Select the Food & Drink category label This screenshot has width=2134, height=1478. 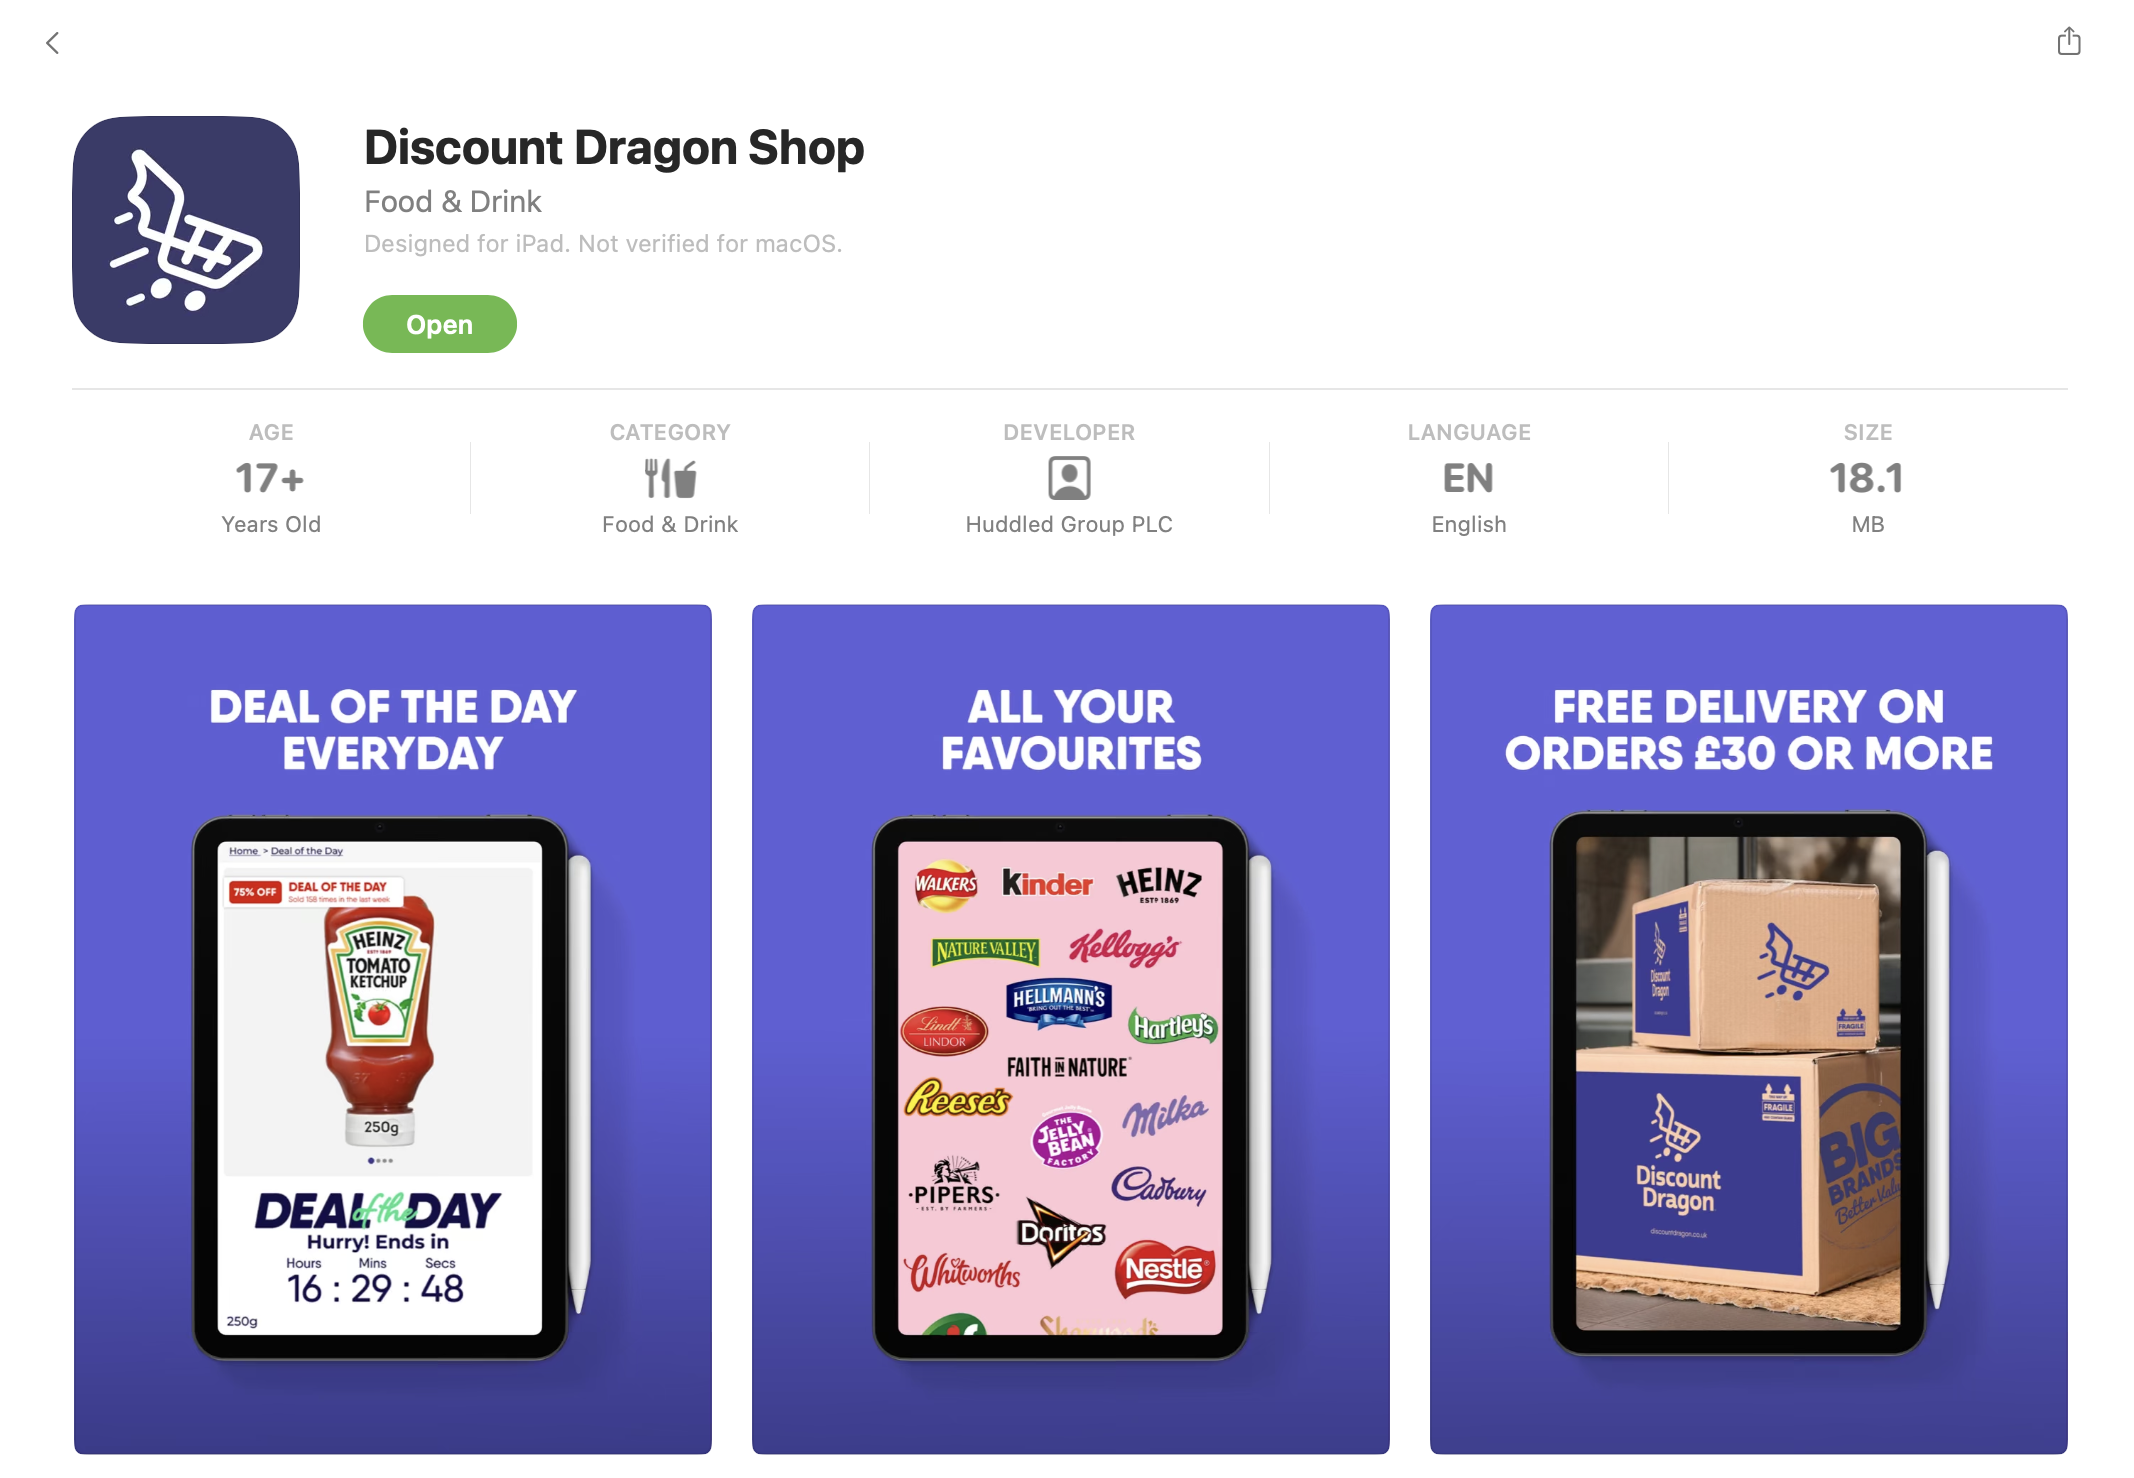click(670, 524)
